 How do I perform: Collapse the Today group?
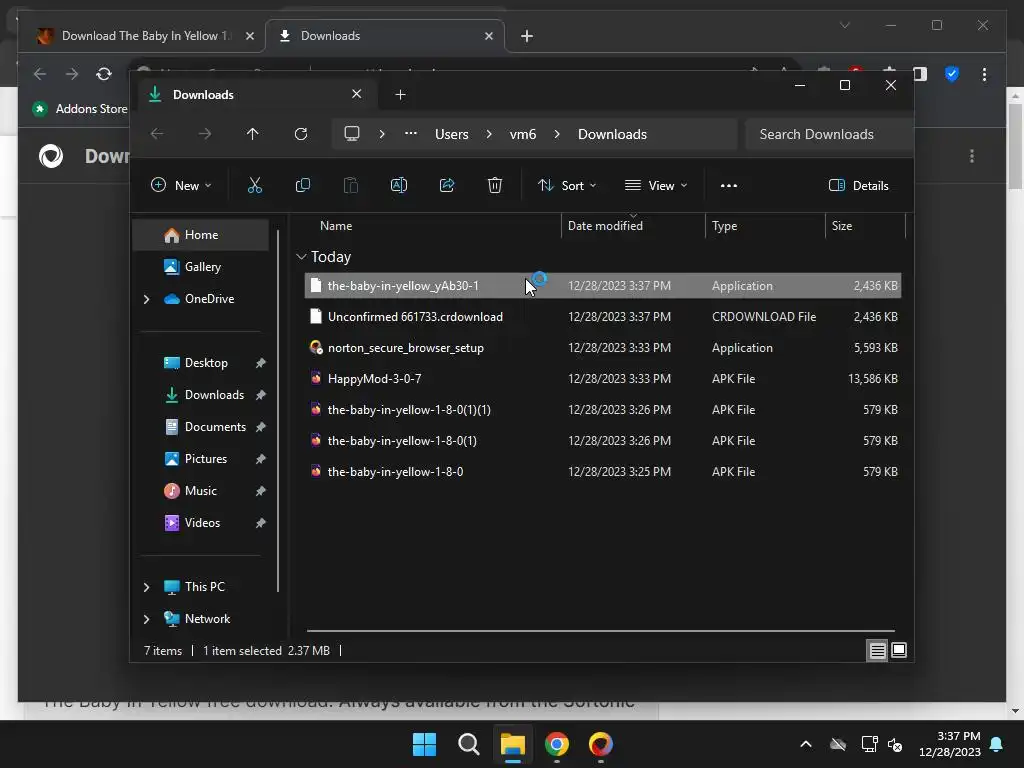tap(301, 257)
